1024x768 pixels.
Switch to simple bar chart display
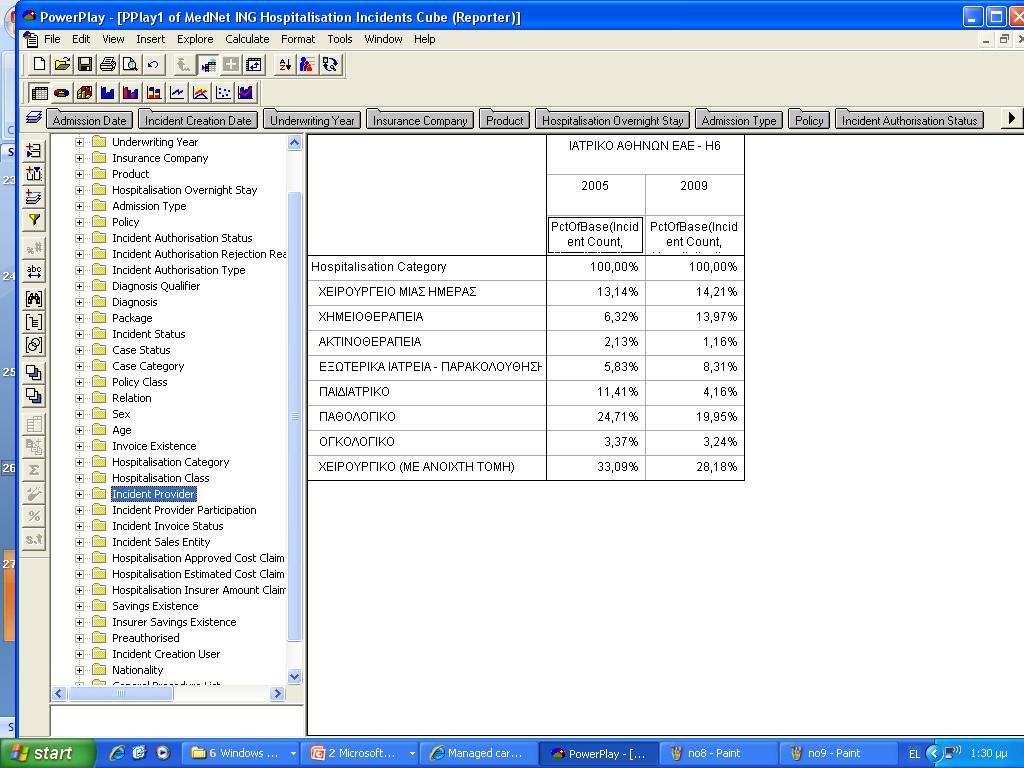pos(107,93)
